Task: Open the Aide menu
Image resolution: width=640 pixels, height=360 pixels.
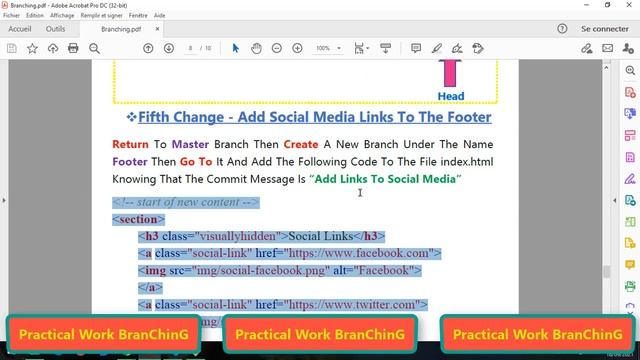Action: click(160, 15)
